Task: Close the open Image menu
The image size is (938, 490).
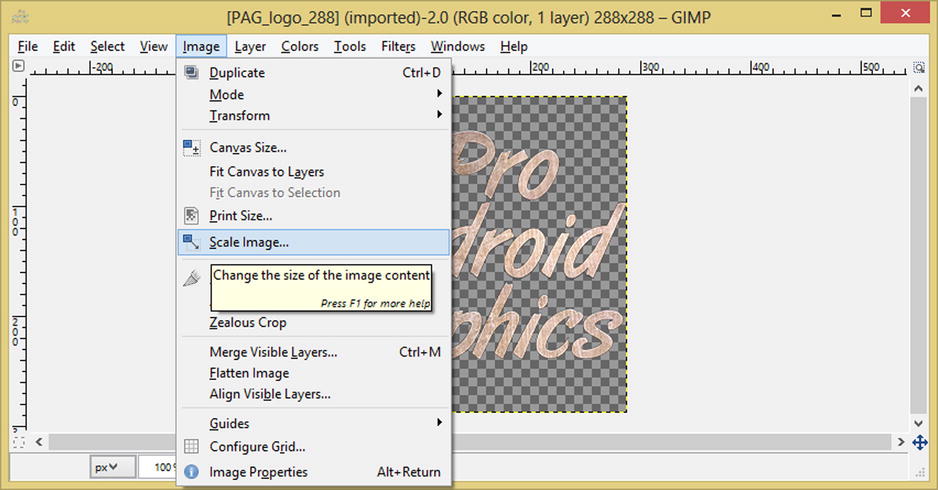Action: tap(201, 46)
